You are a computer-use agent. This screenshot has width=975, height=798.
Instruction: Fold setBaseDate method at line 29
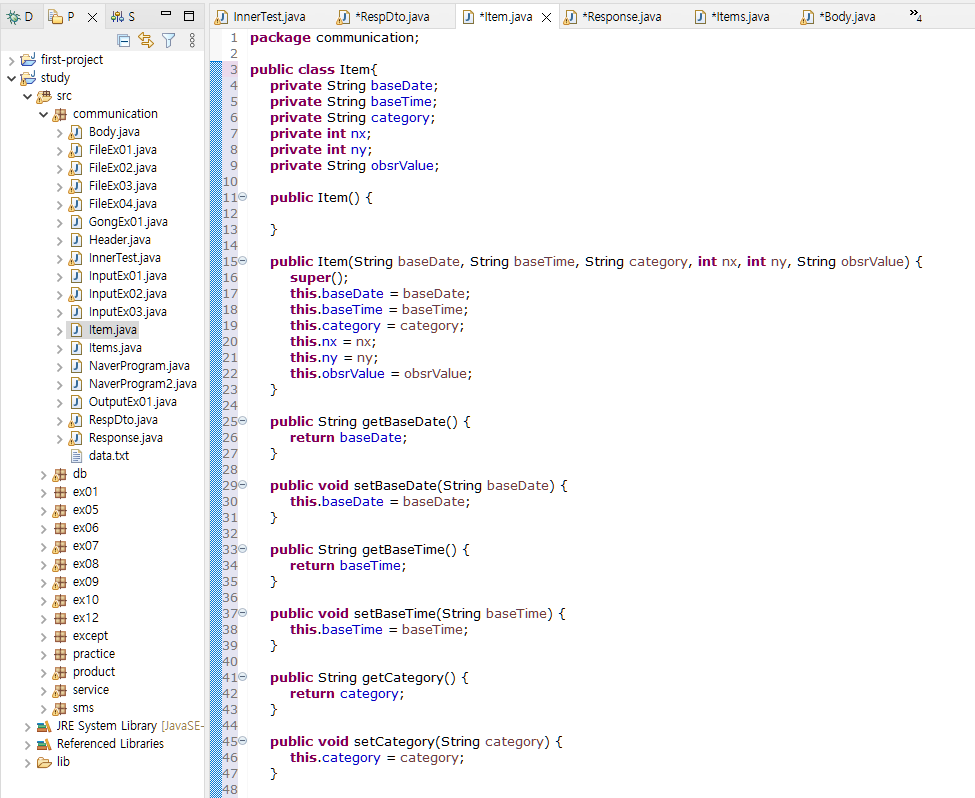pyautogui.click(x=243, y=485)
